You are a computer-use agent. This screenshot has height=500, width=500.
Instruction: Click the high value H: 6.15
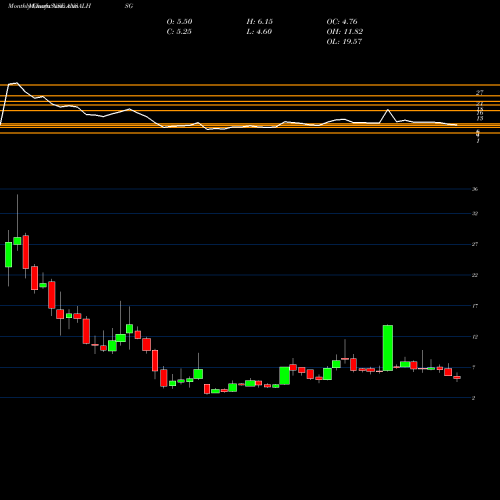(x=260, y=22)
